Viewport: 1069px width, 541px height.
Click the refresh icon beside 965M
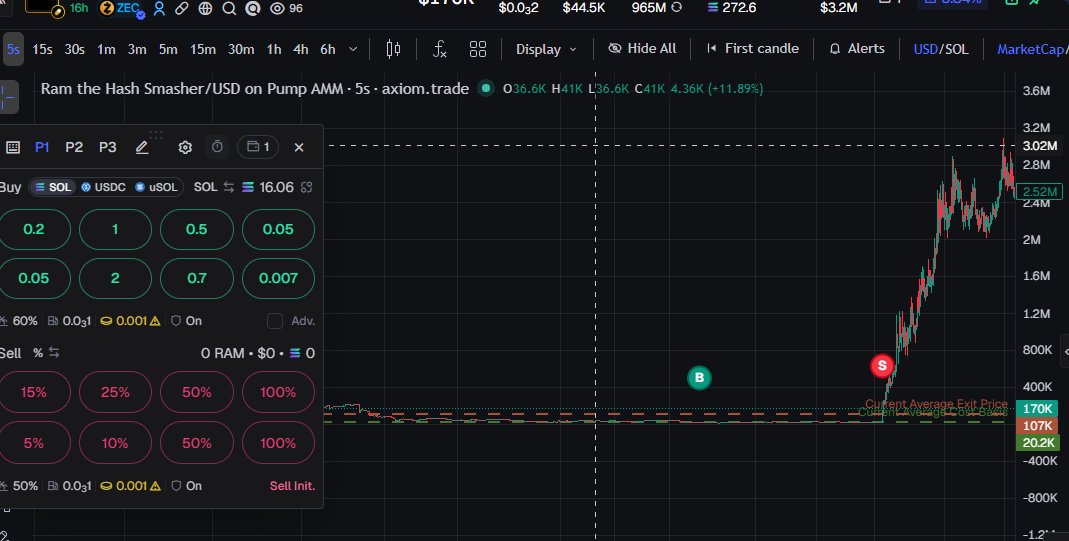(676, 7)
